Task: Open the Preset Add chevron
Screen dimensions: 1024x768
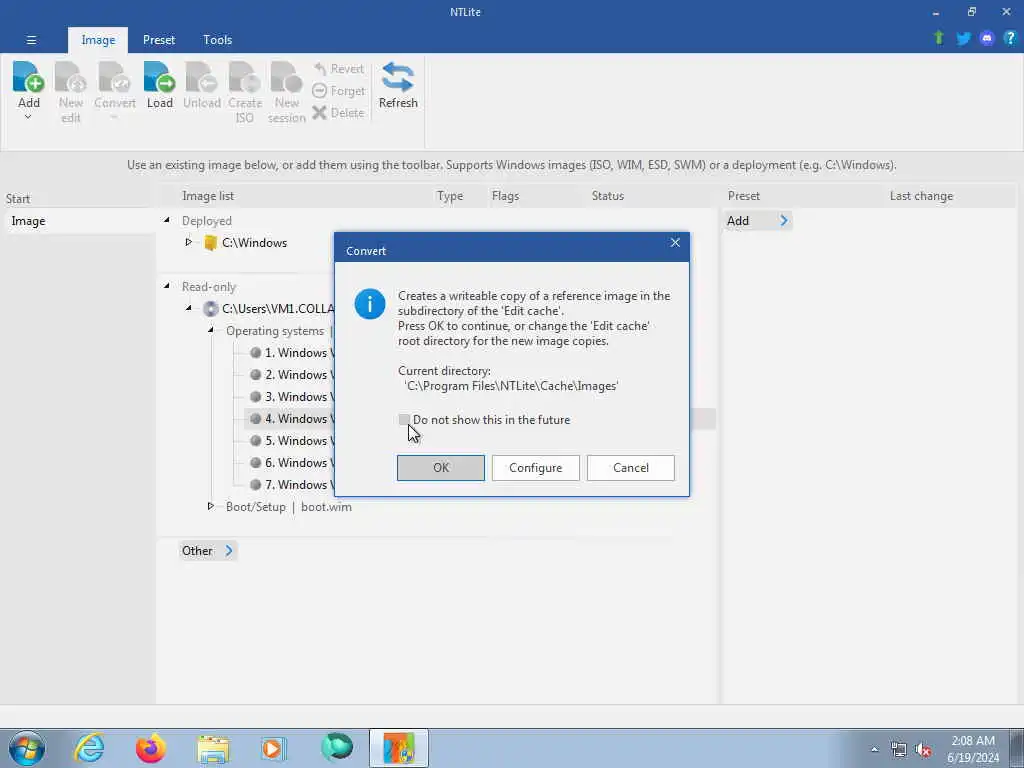Action: click(x=784, y=221)
